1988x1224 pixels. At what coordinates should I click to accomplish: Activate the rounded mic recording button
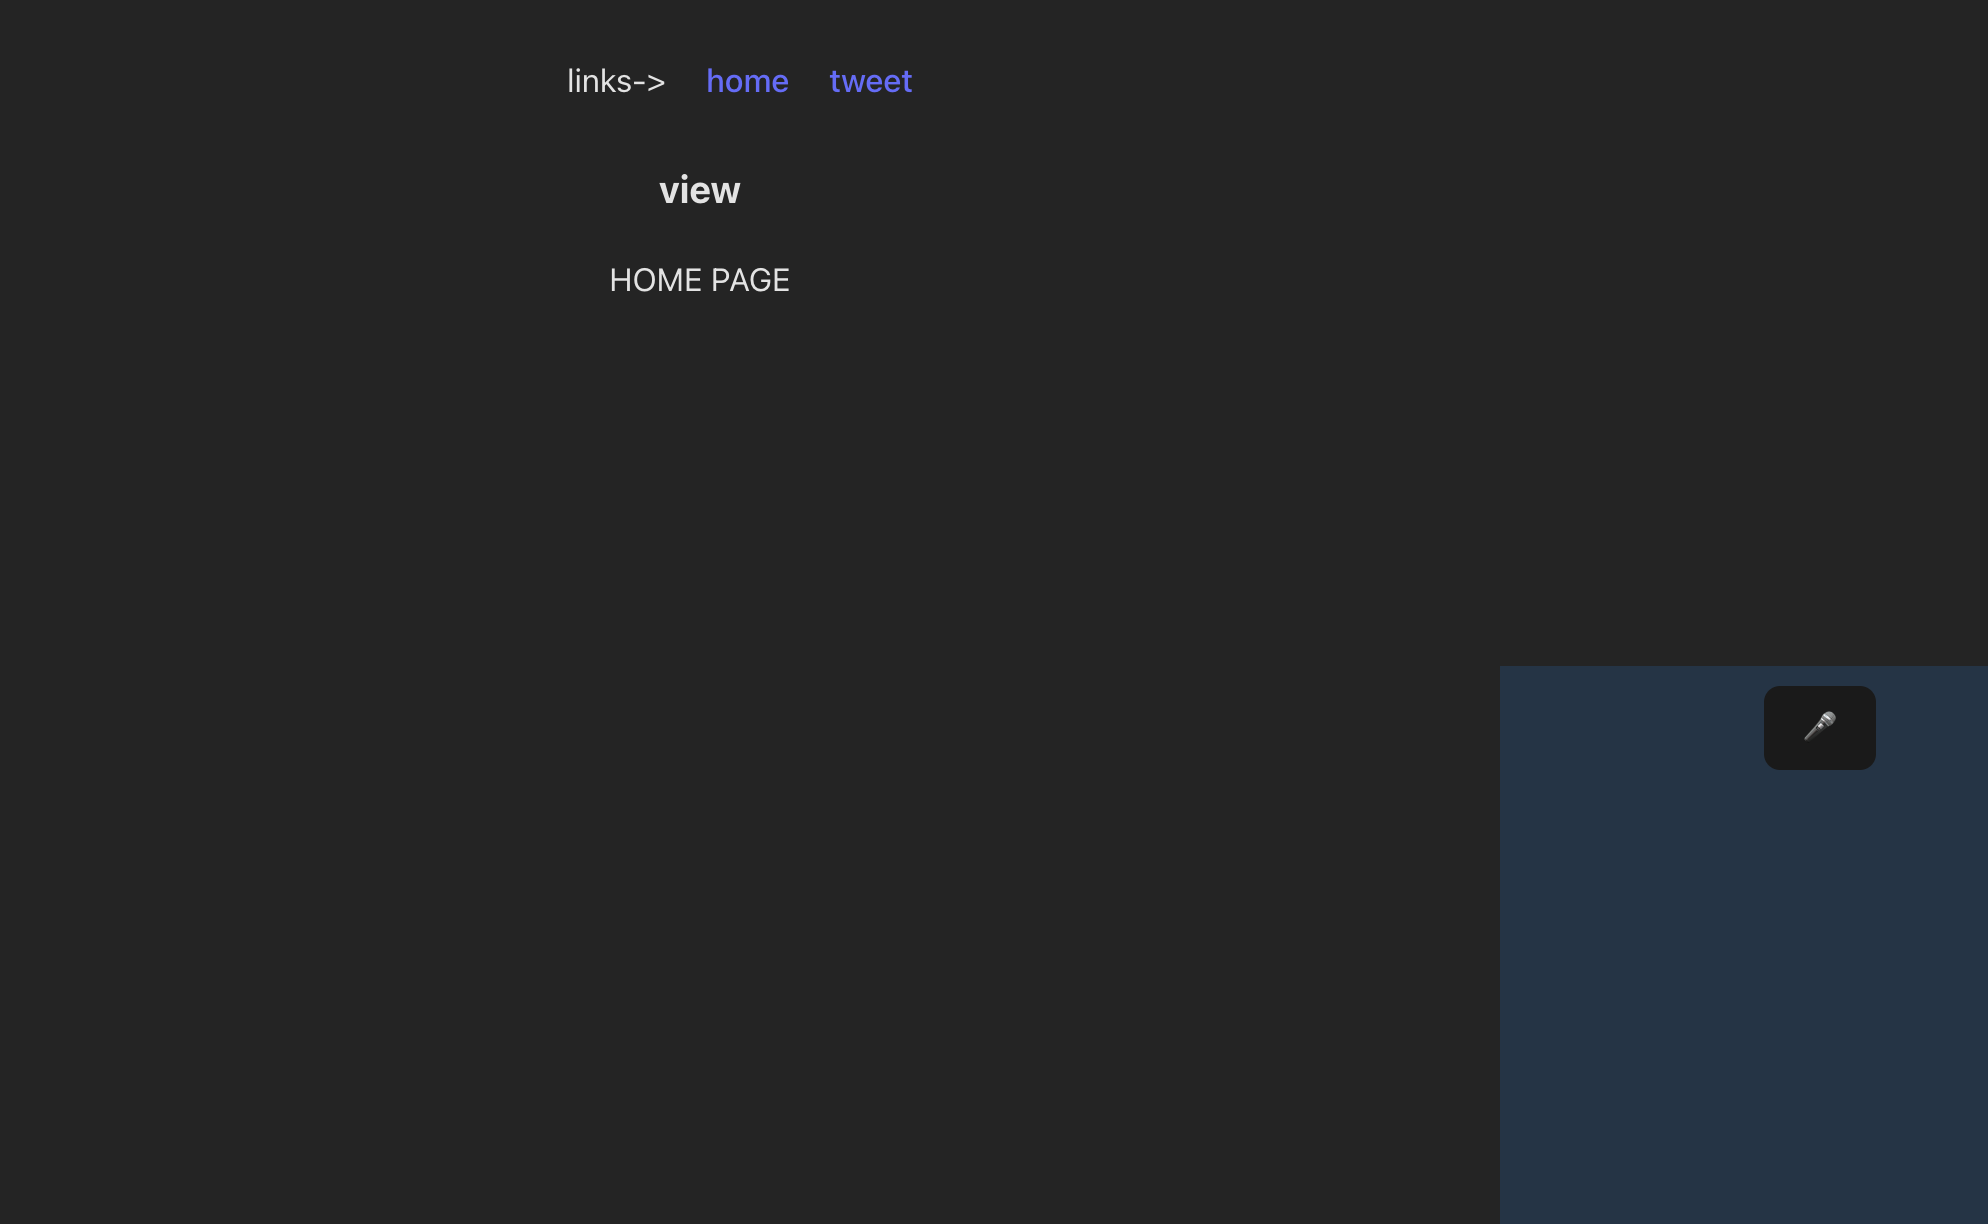[x=1819, y=728]
